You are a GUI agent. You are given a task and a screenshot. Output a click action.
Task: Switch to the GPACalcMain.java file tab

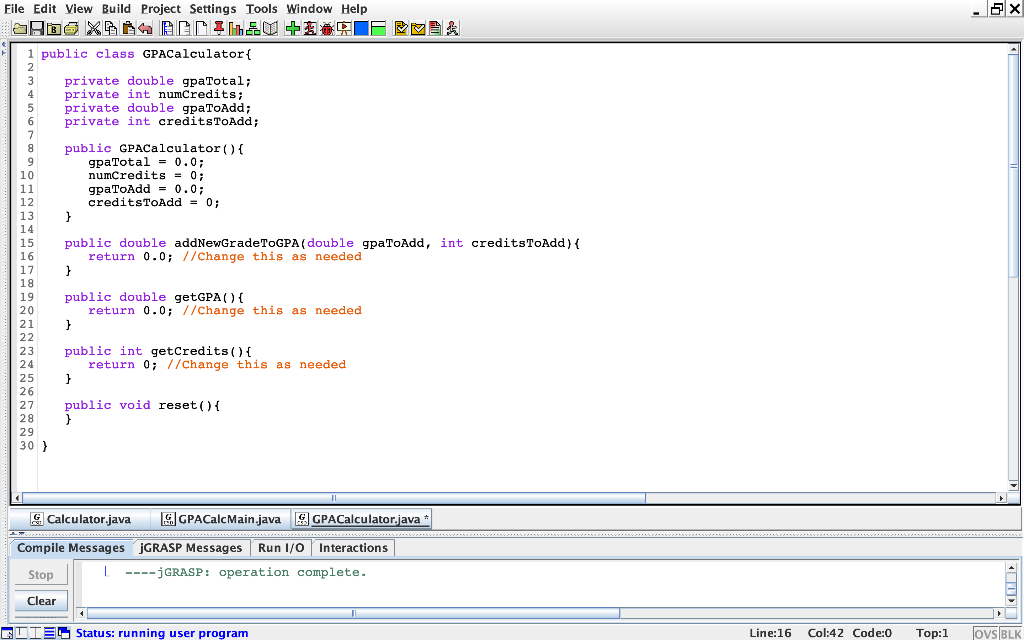pos(220,519)
